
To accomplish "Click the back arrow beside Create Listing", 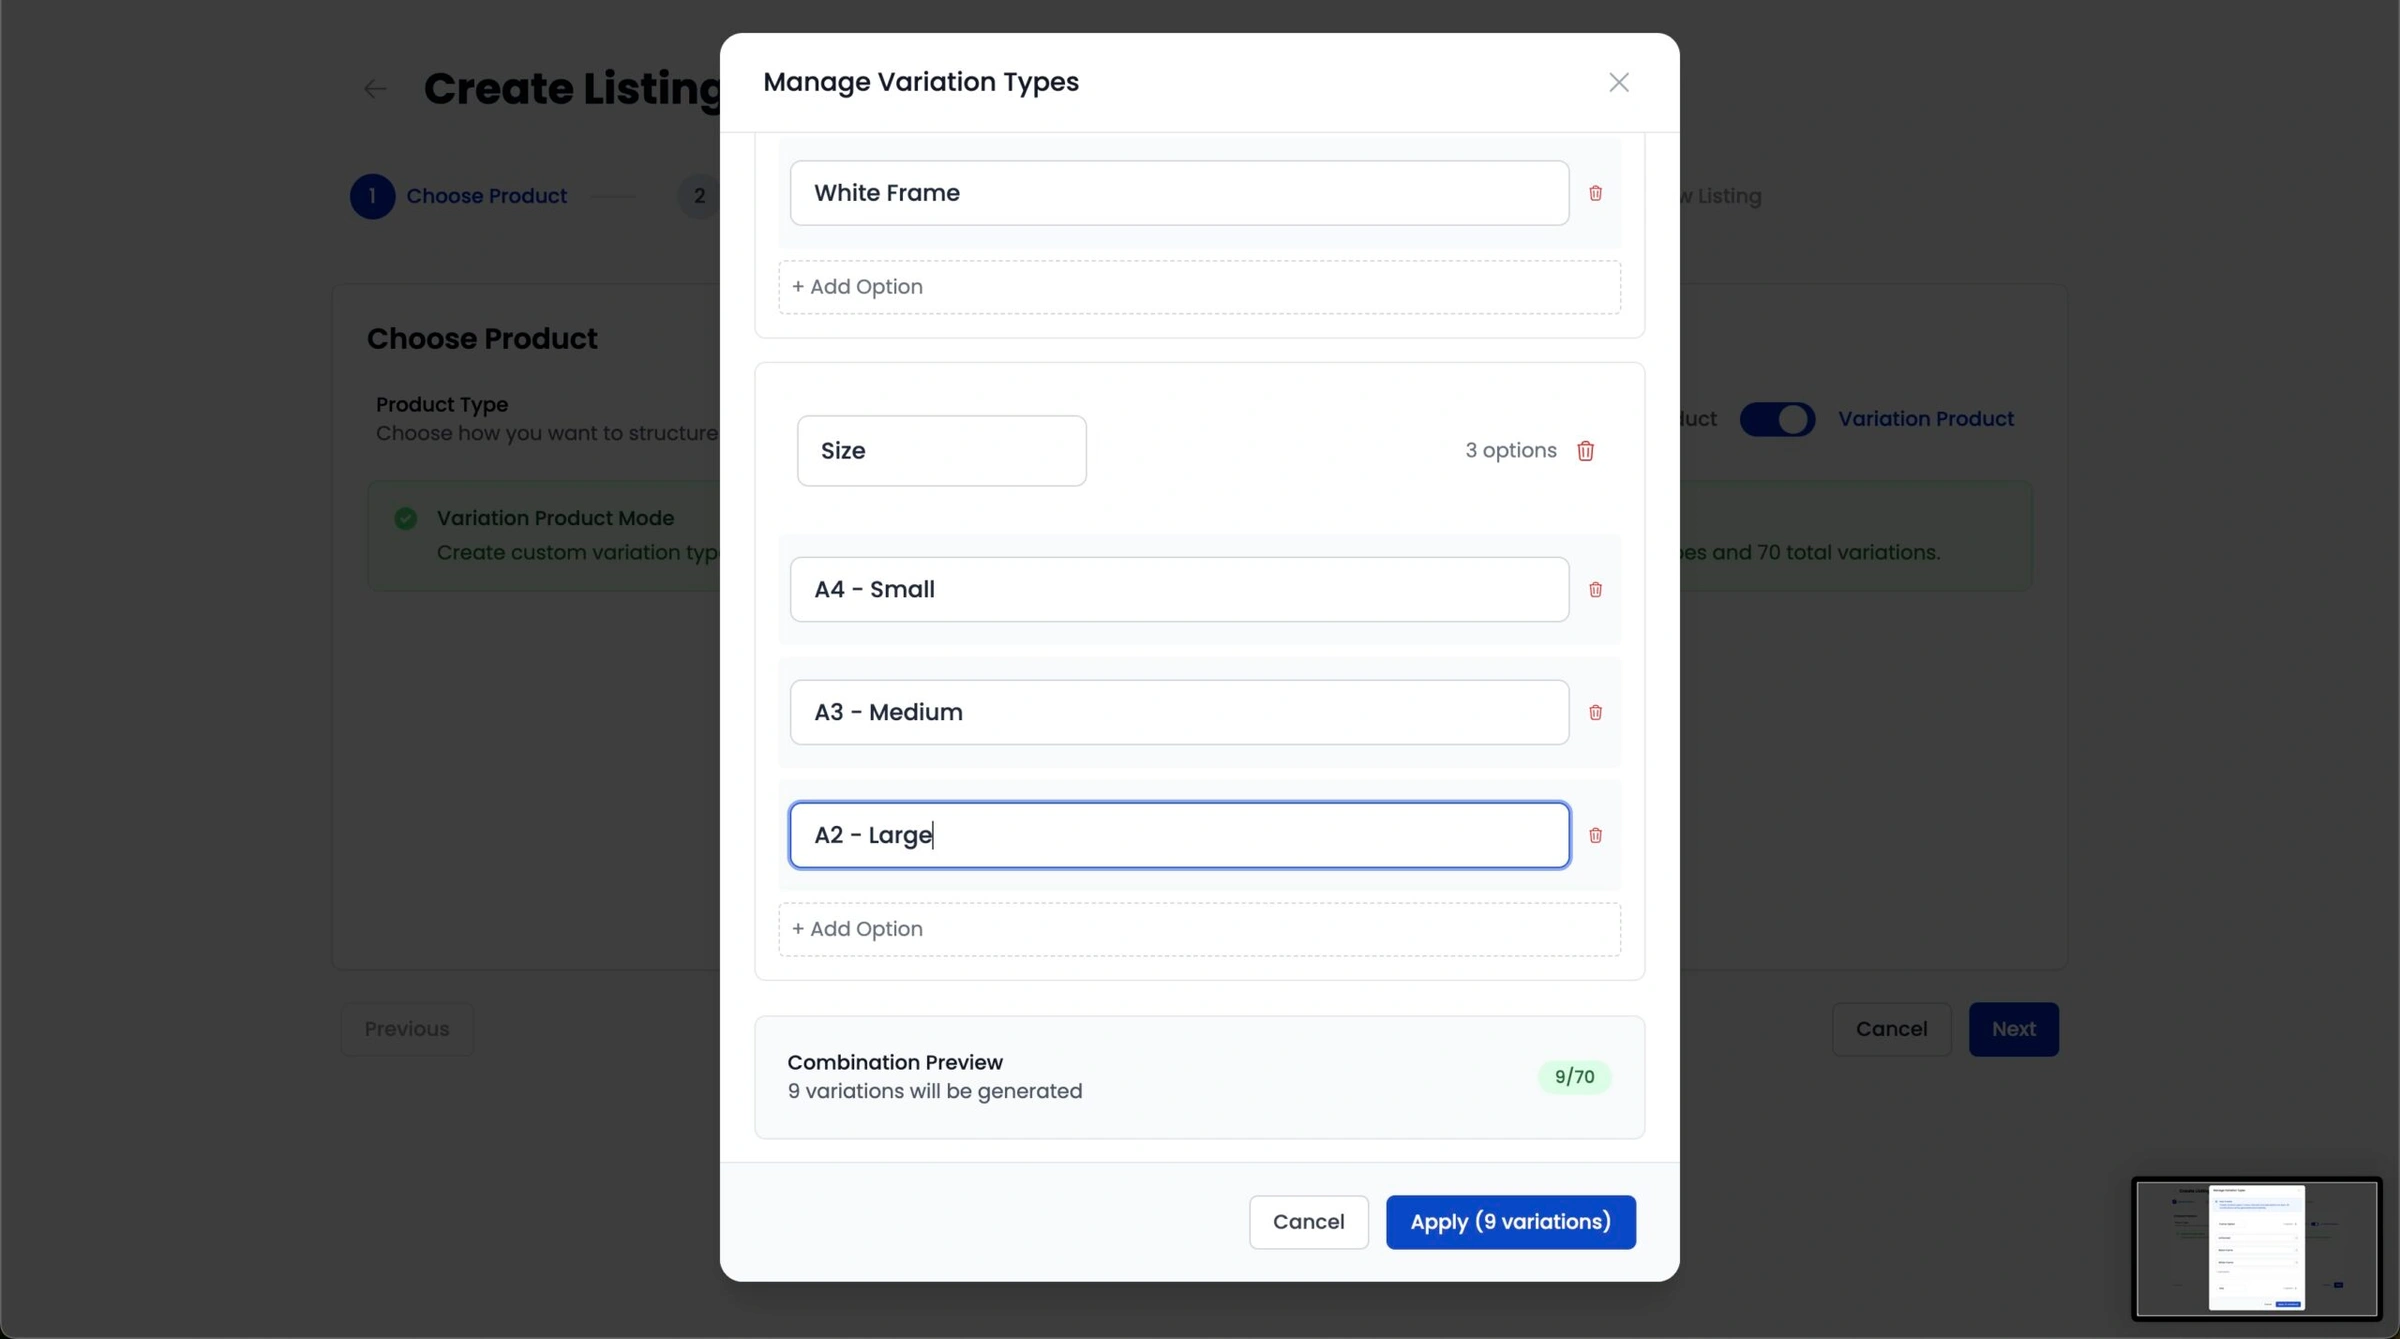I will click(x=375, y=89).
